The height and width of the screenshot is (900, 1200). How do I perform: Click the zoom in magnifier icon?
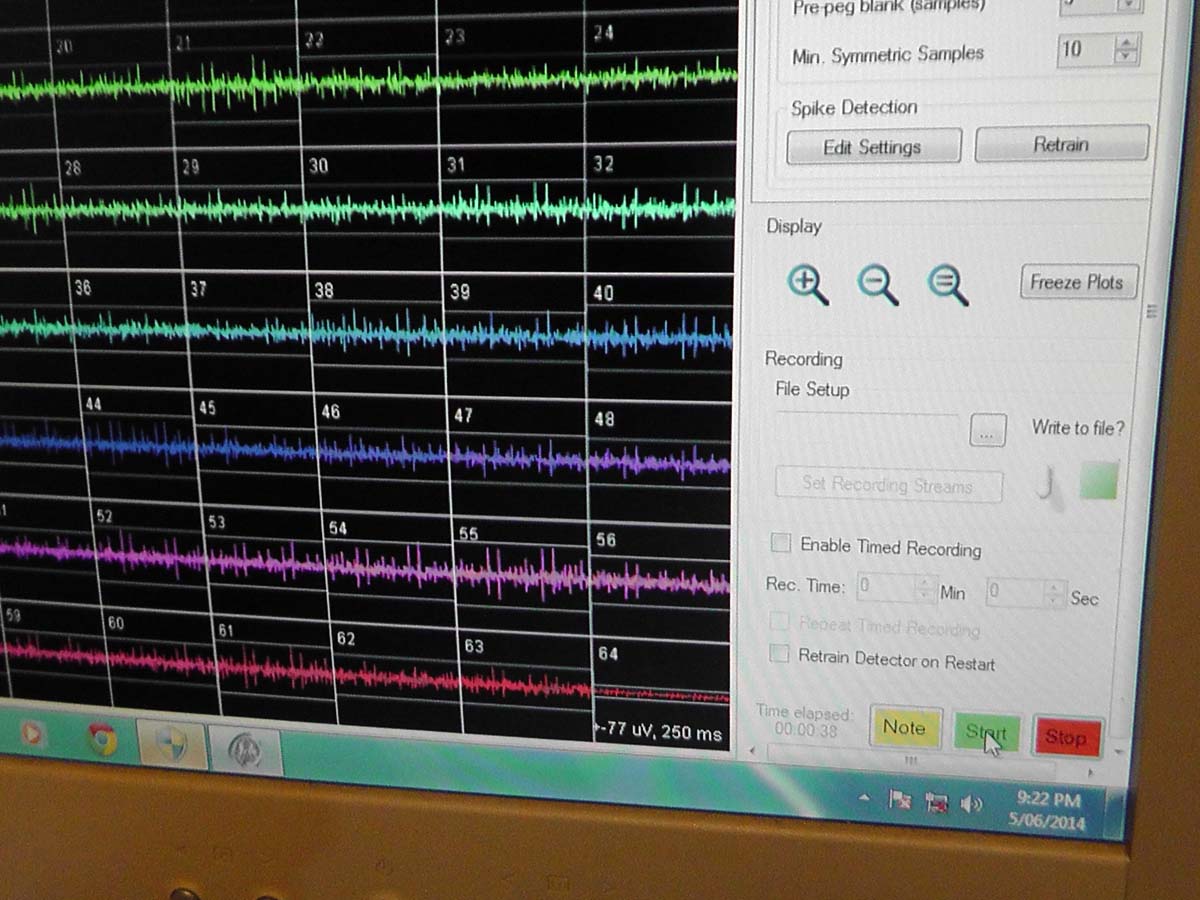(807, 285)
